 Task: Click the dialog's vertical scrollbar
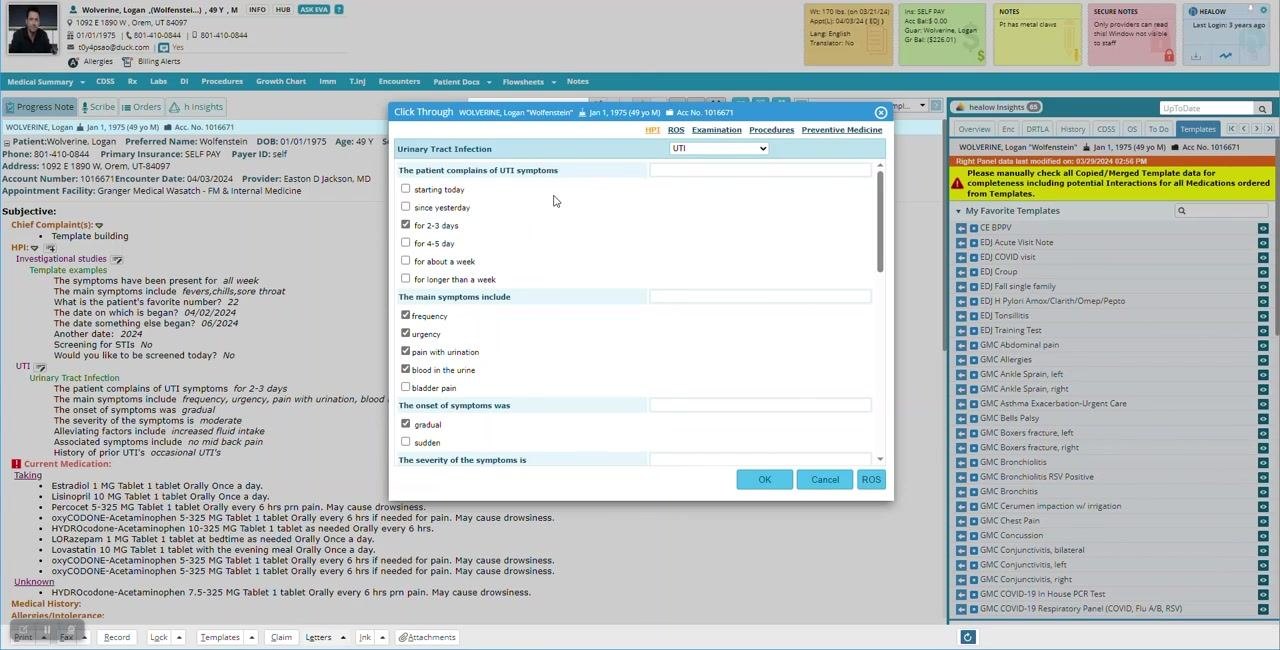click(880, 221)
